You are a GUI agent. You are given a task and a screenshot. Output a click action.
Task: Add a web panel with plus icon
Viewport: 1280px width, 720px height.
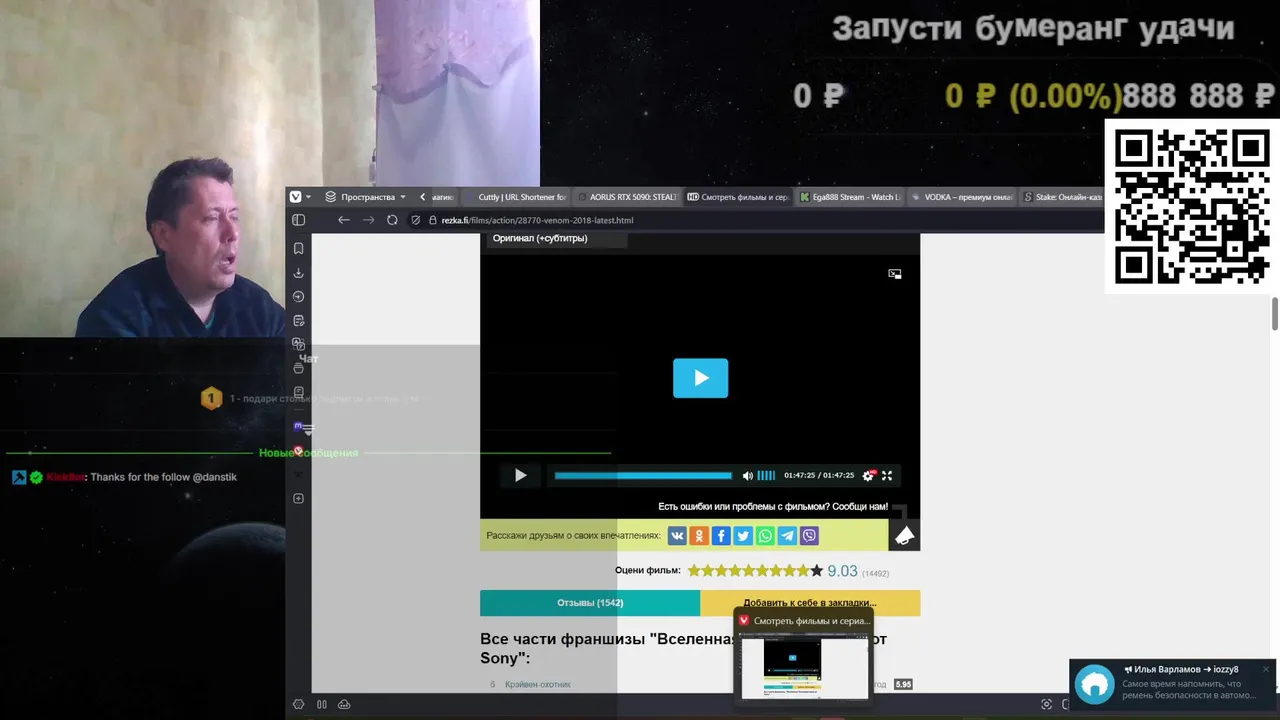pyautogui.click(x=298, y=498)
